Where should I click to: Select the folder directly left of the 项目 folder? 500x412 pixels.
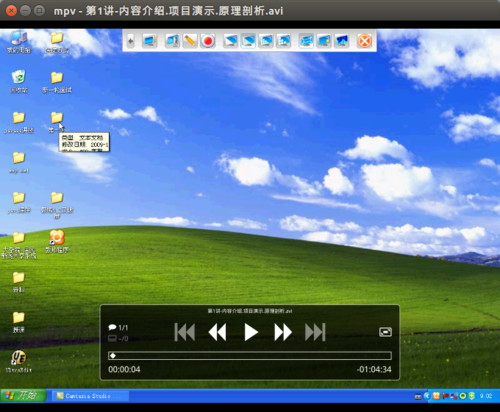click(x=19, y=202)
